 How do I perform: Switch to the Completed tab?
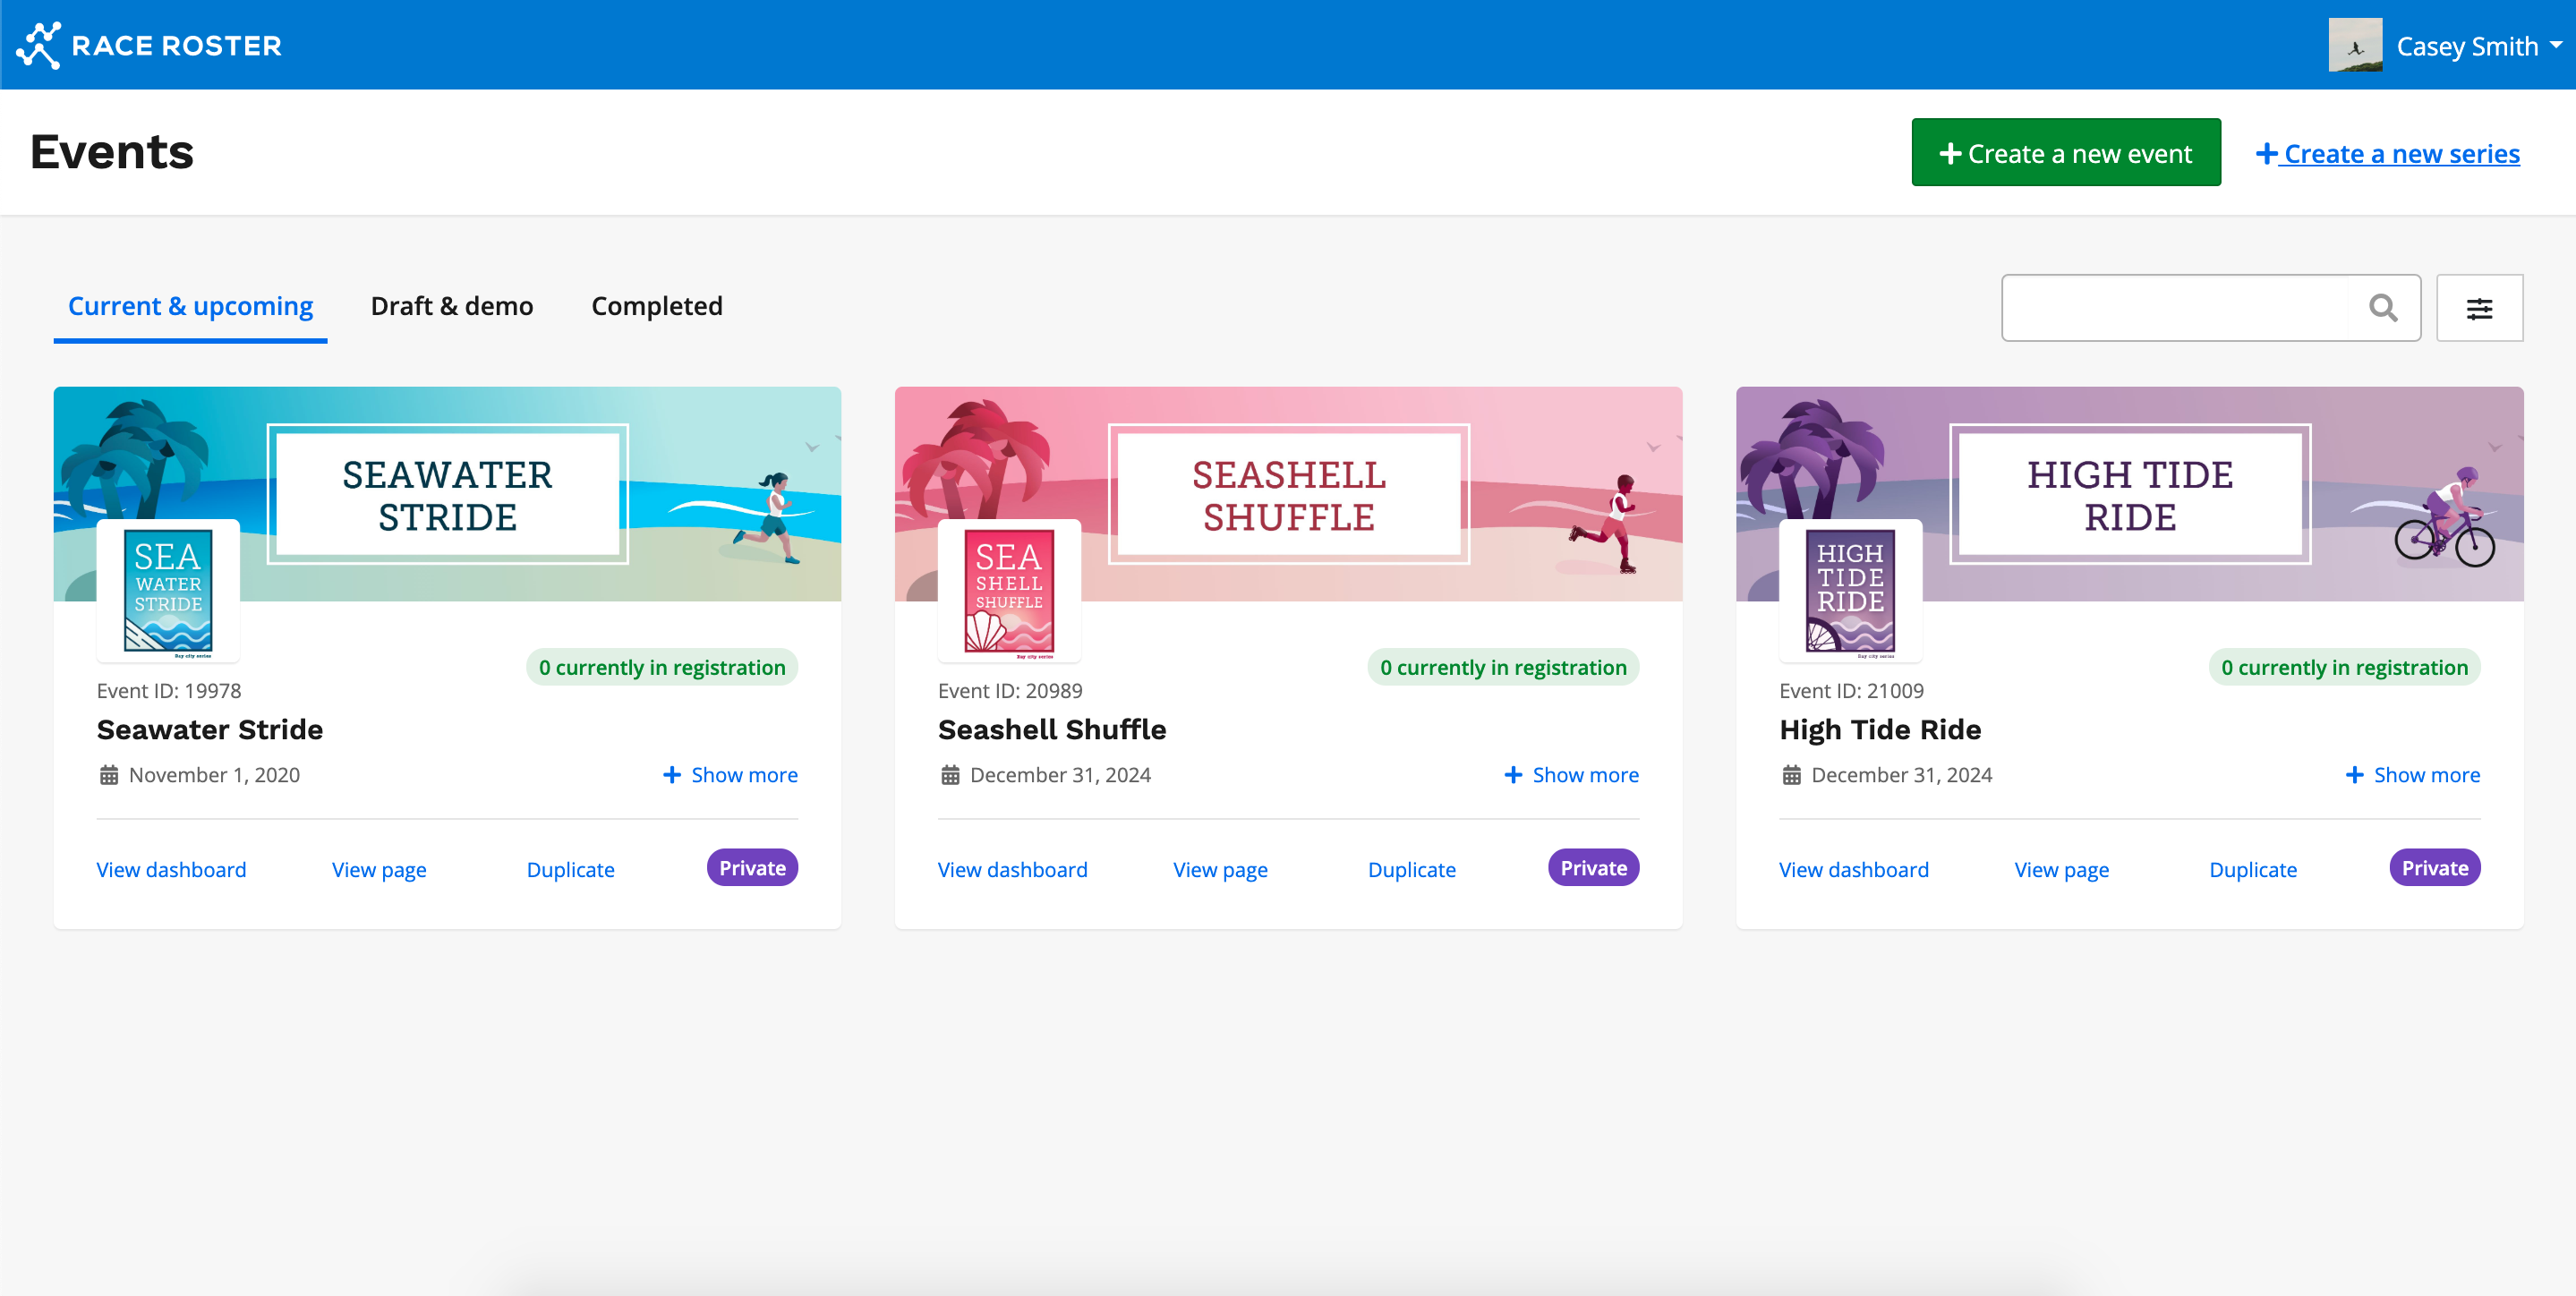656,306
